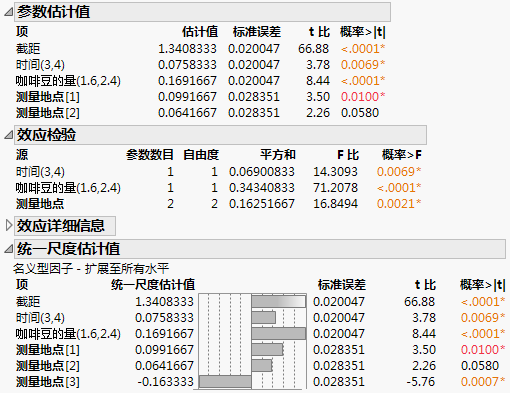Click the 测量地点[1] bar in the scaled estimates chart
510x393 pixels.
(x=267, y=350)
